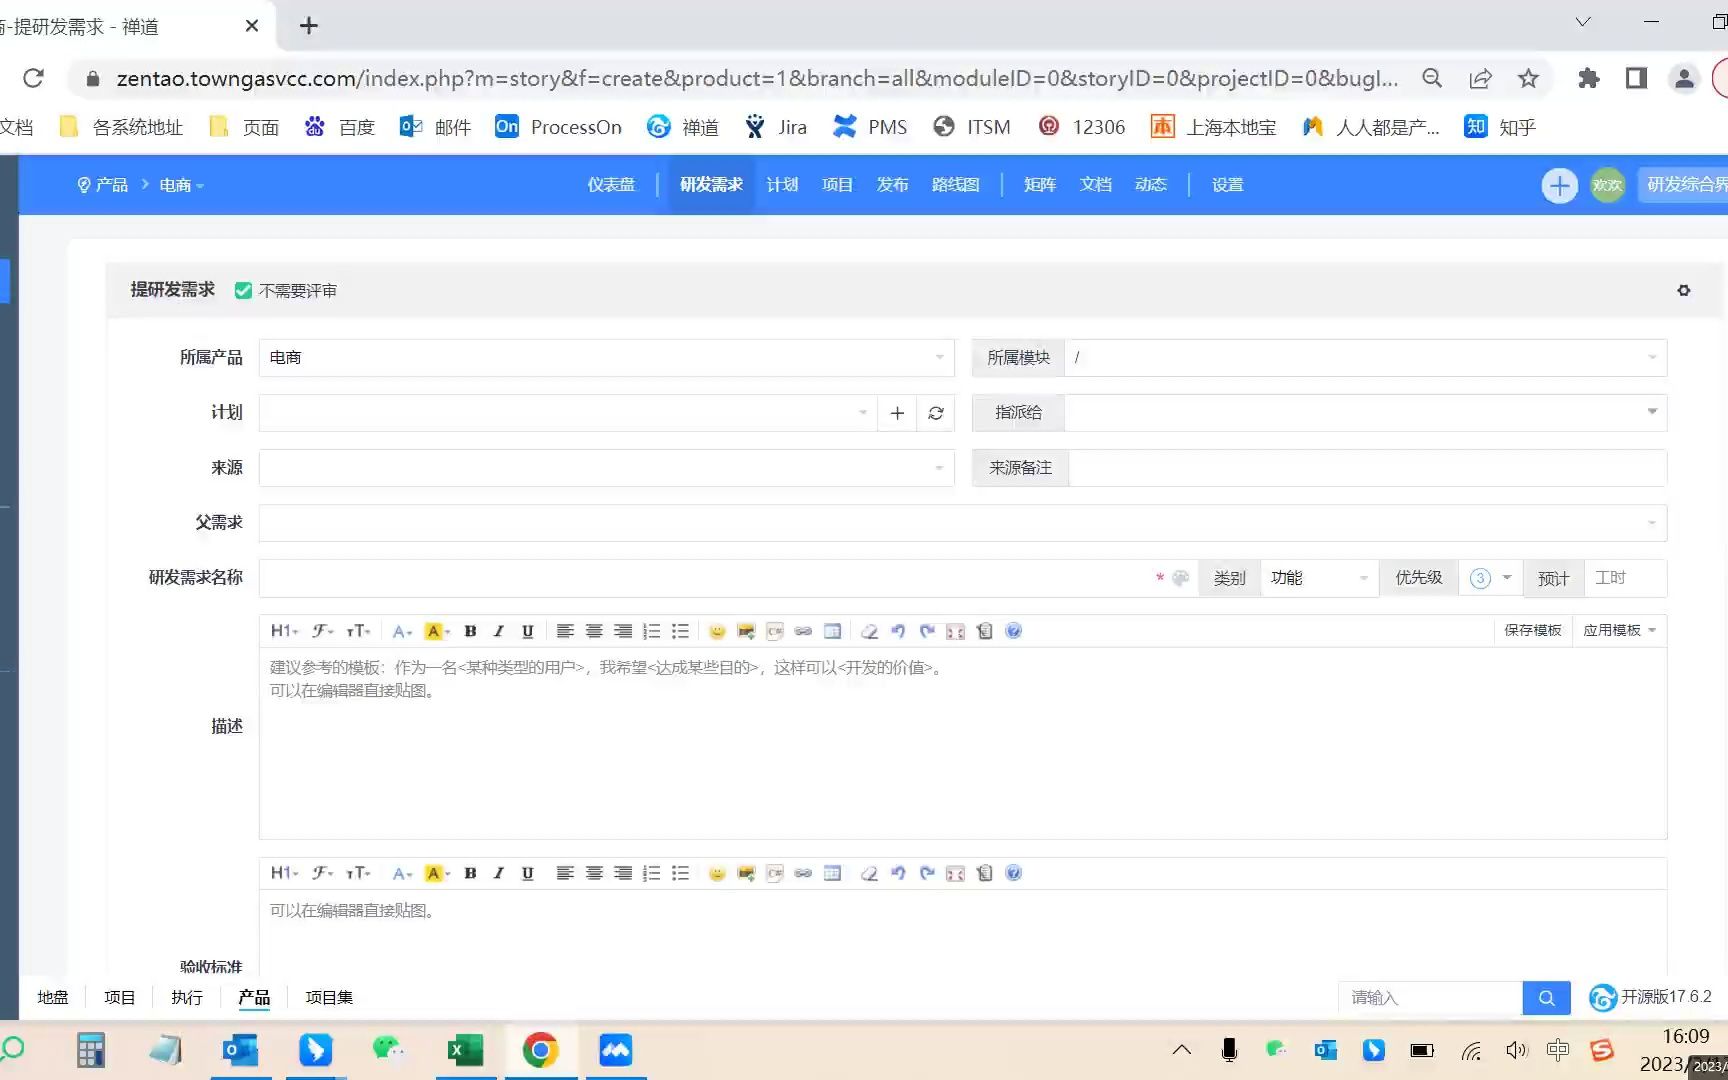Add a new plan using the plus icon
Screen dimensions: 1728x1080
click(896, 412)
